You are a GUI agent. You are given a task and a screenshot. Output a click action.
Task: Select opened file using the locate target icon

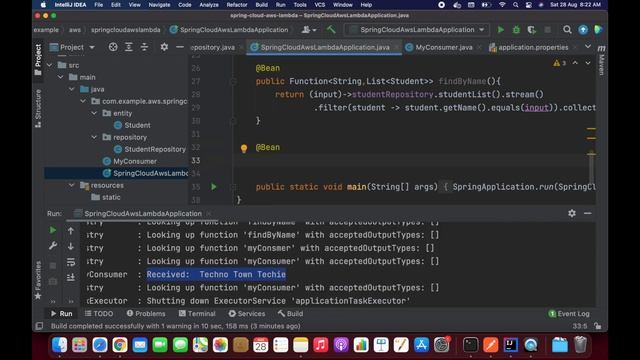113,47
